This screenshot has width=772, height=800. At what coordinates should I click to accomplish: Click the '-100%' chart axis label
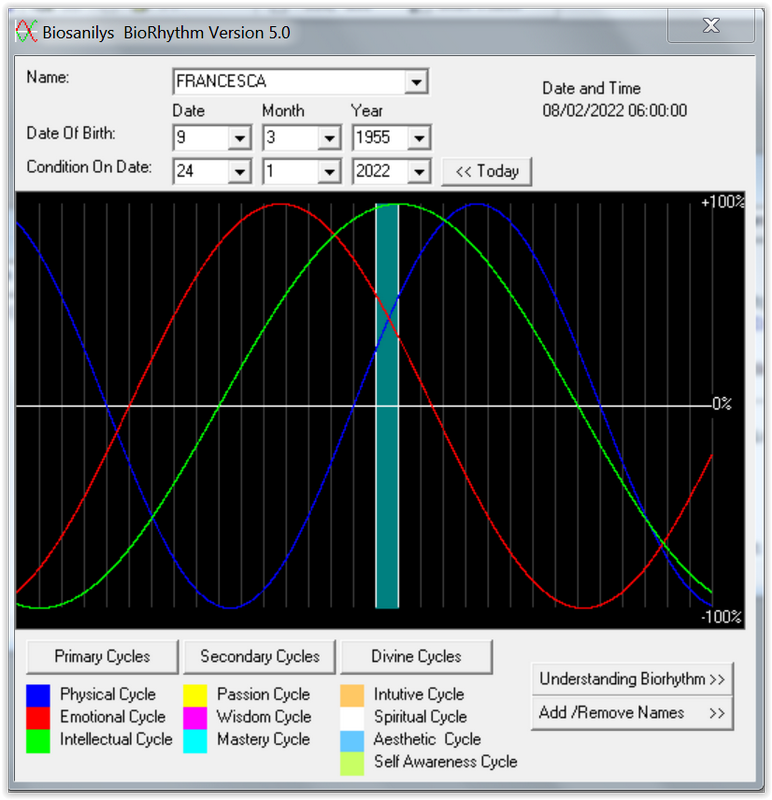721,617
